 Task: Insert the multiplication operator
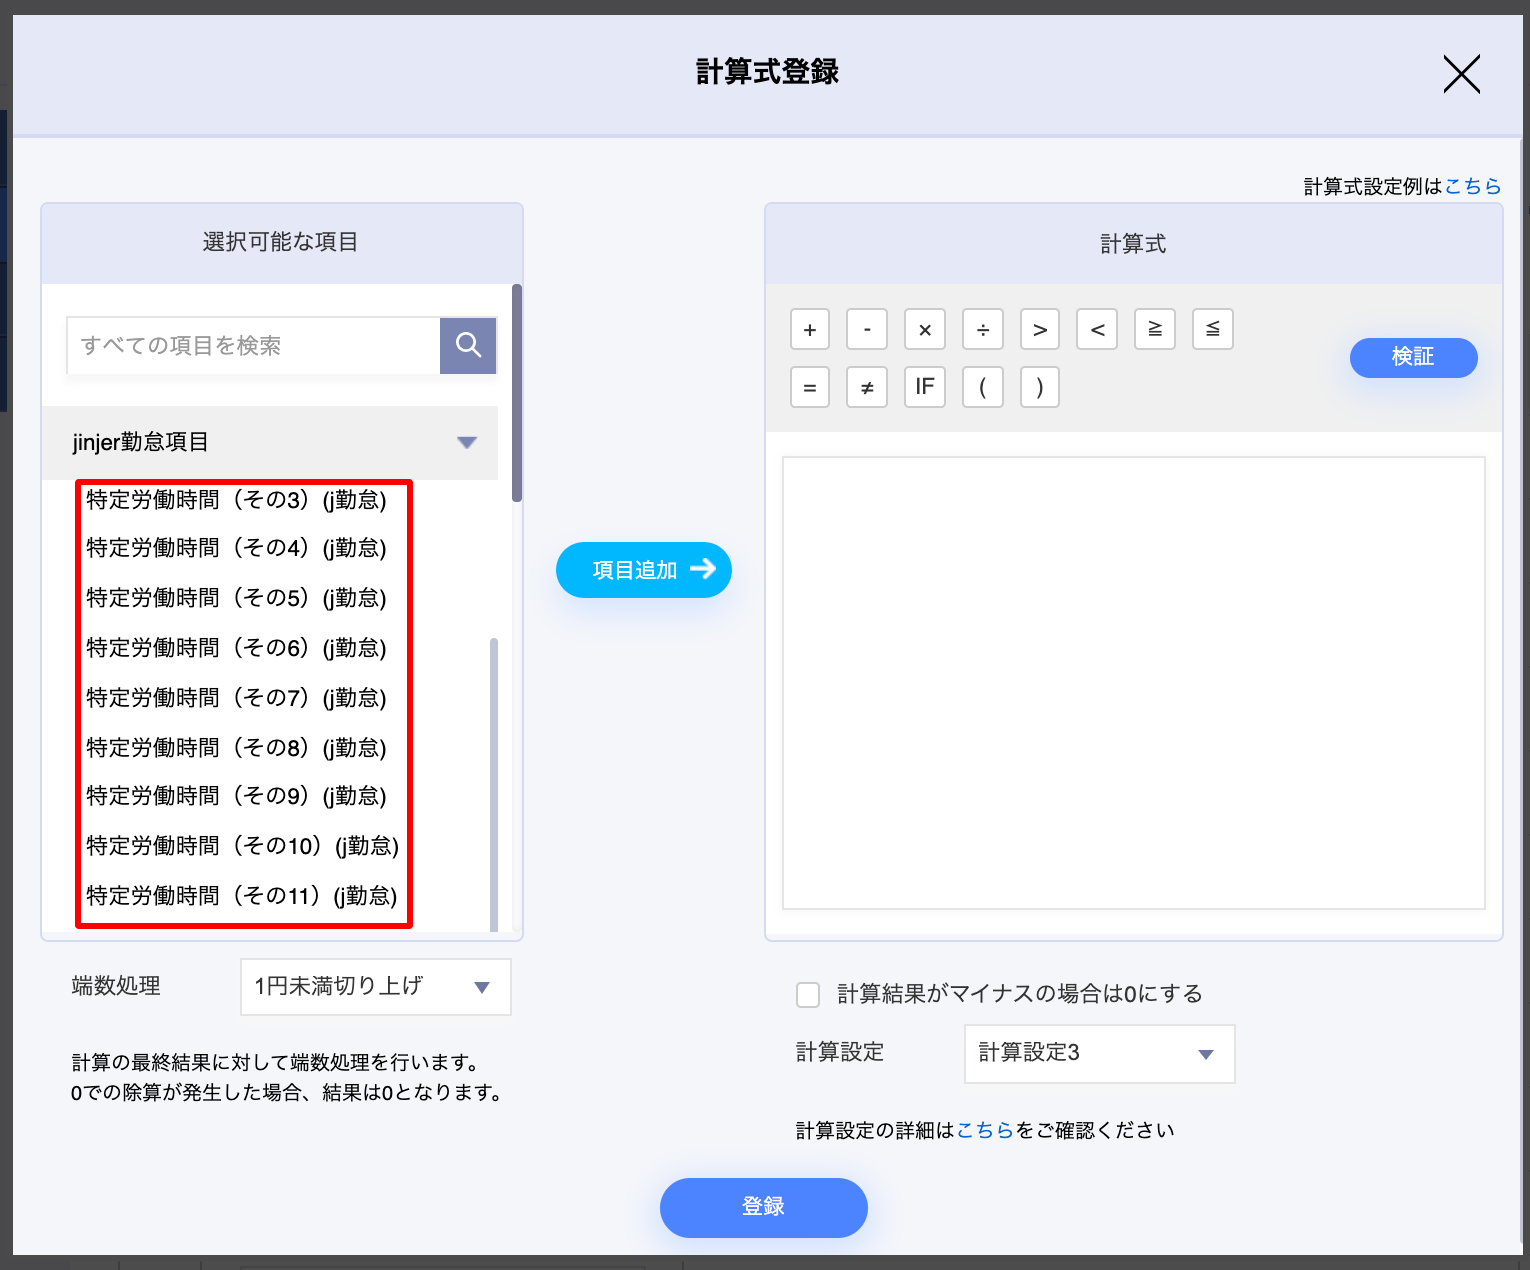(925, 329)
